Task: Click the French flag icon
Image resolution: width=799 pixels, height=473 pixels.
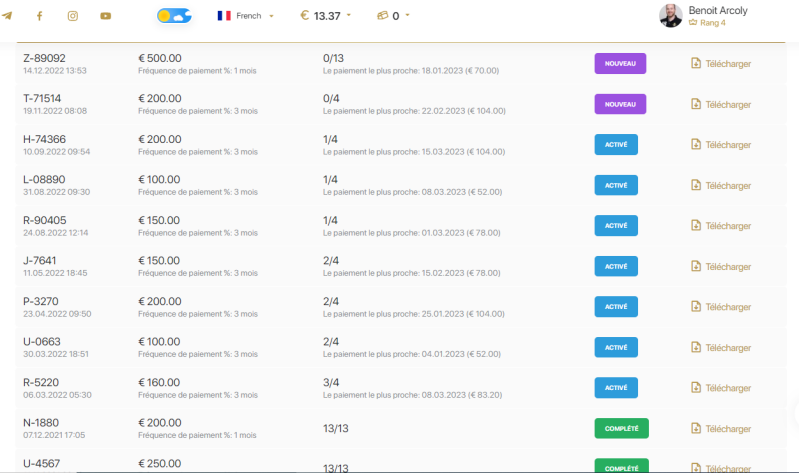Action: coord(224,16)
